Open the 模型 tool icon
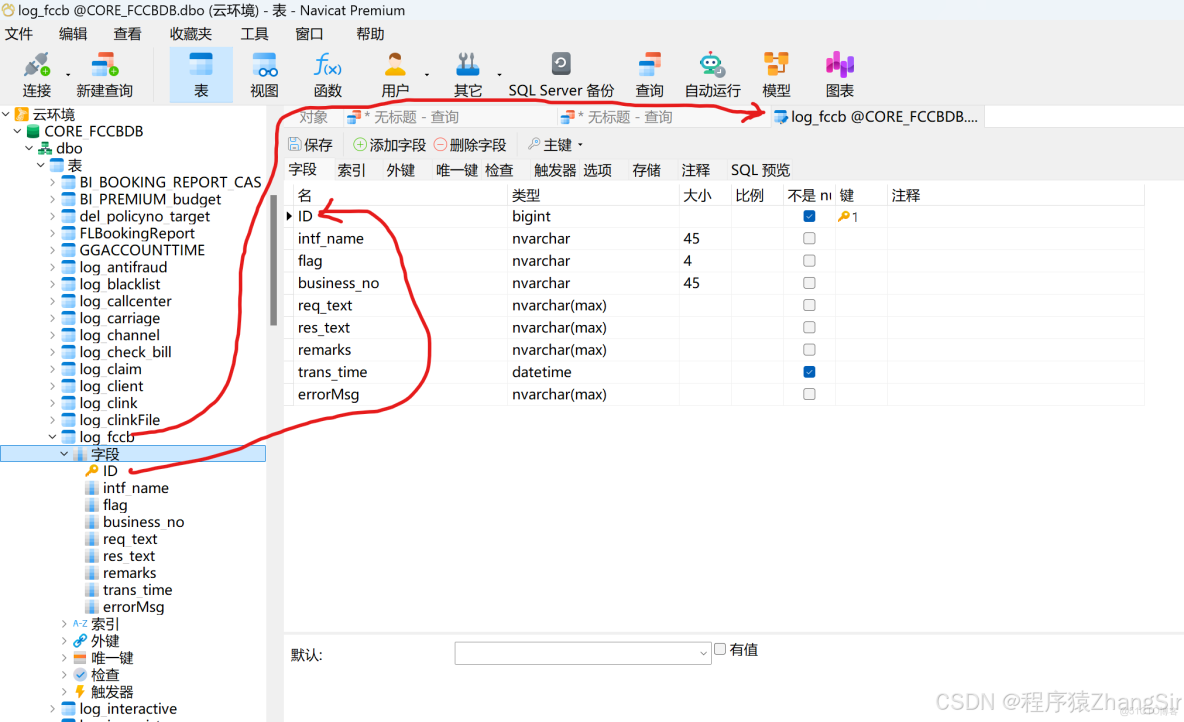Image resolution: width=1184 pixels, height=722 pixels. [x=776, y=74]
